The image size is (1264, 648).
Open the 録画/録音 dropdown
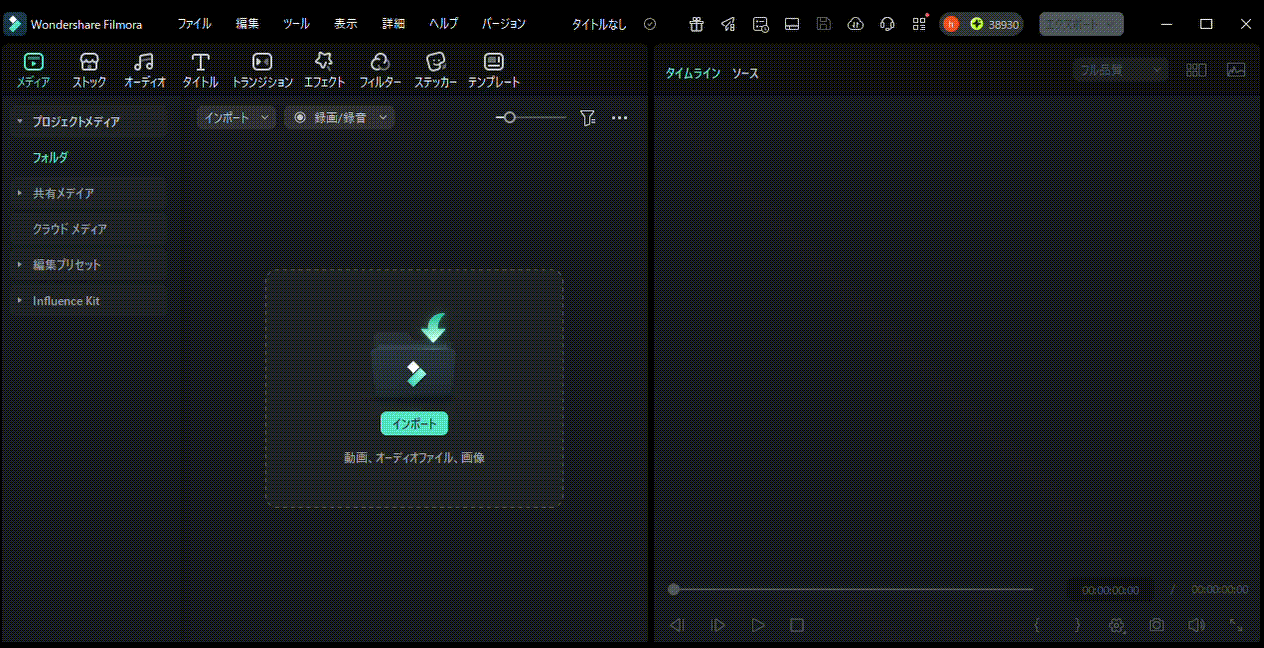click(x=339, y=118)
